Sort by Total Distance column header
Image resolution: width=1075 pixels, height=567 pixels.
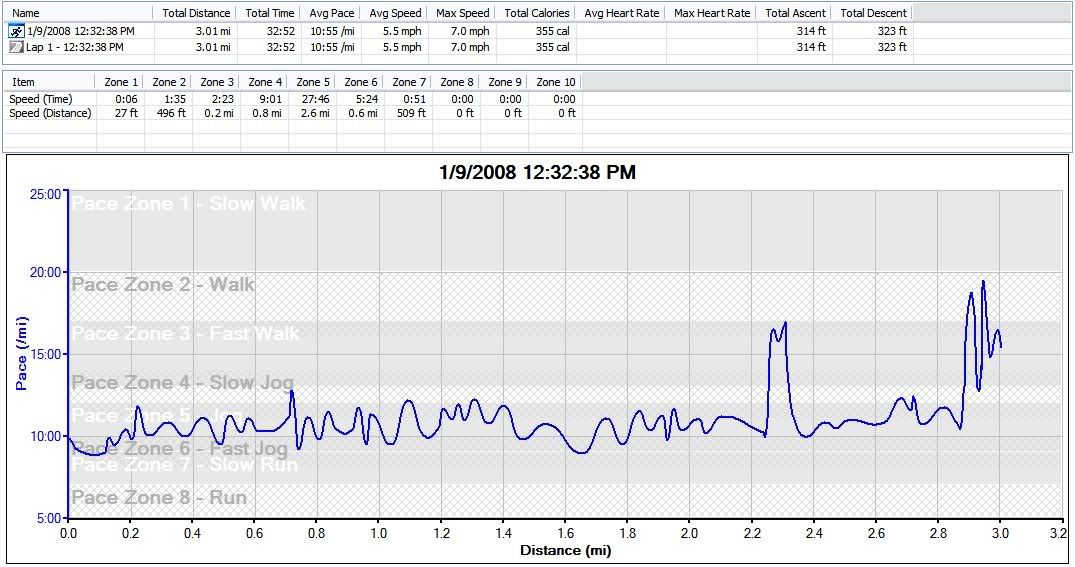[x=196, y=13]
